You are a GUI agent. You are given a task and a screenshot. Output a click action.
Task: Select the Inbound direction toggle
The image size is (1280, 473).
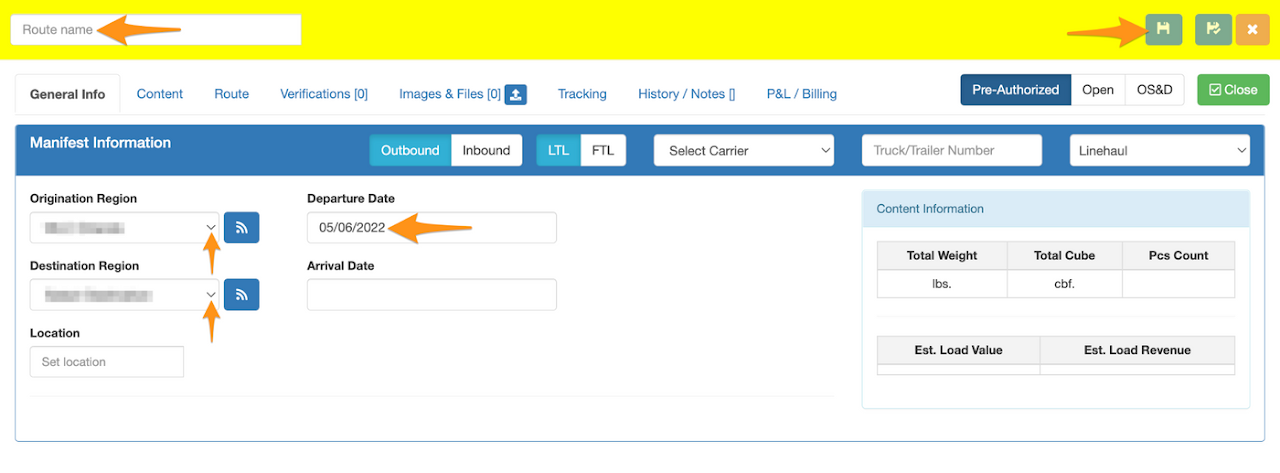click(x=486, y=150)
